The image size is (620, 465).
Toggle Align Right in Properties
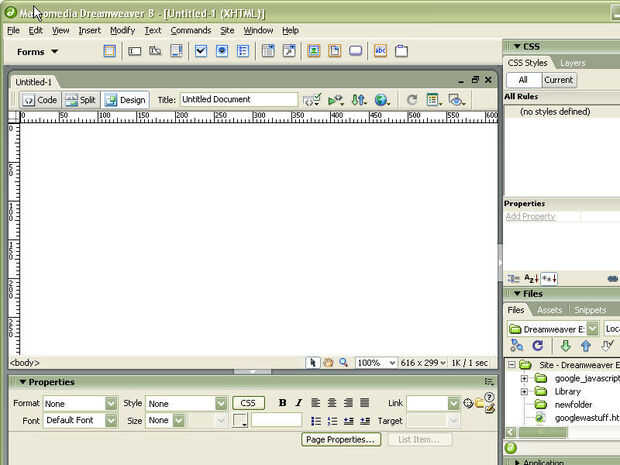click(x=348, y=403)
